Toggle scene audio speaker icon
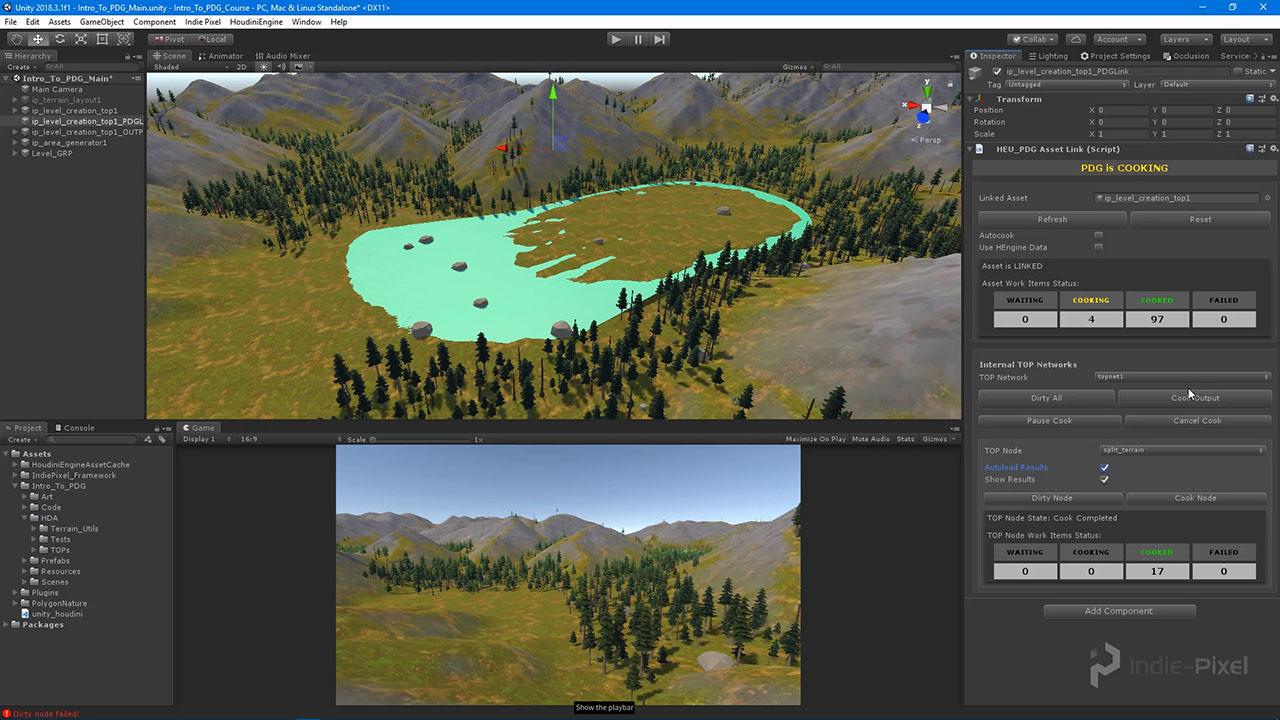1280x720 pixels. click(x=281, y=67)
